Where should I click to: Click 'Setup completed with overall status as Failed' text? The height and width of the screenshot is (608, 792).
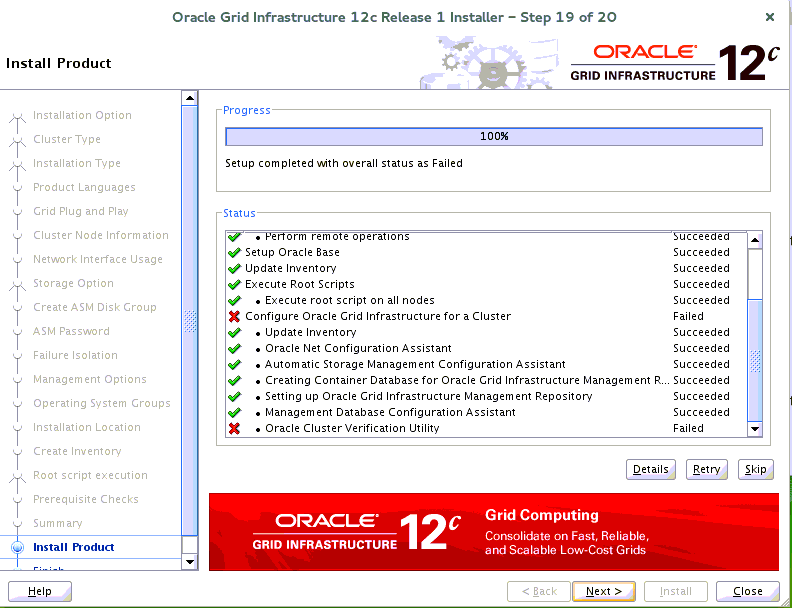343,163
